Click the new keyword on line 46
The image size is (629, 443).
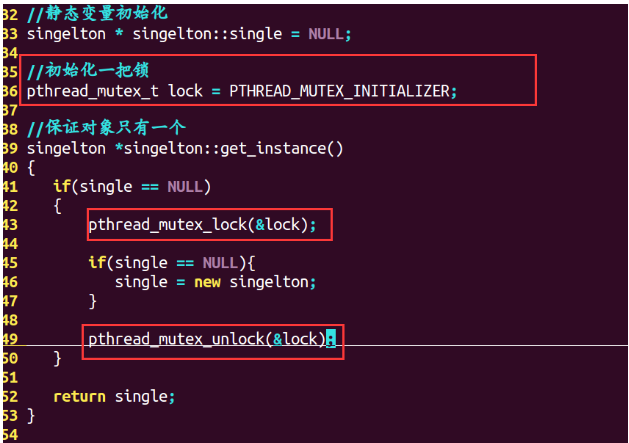coord(207,282)
